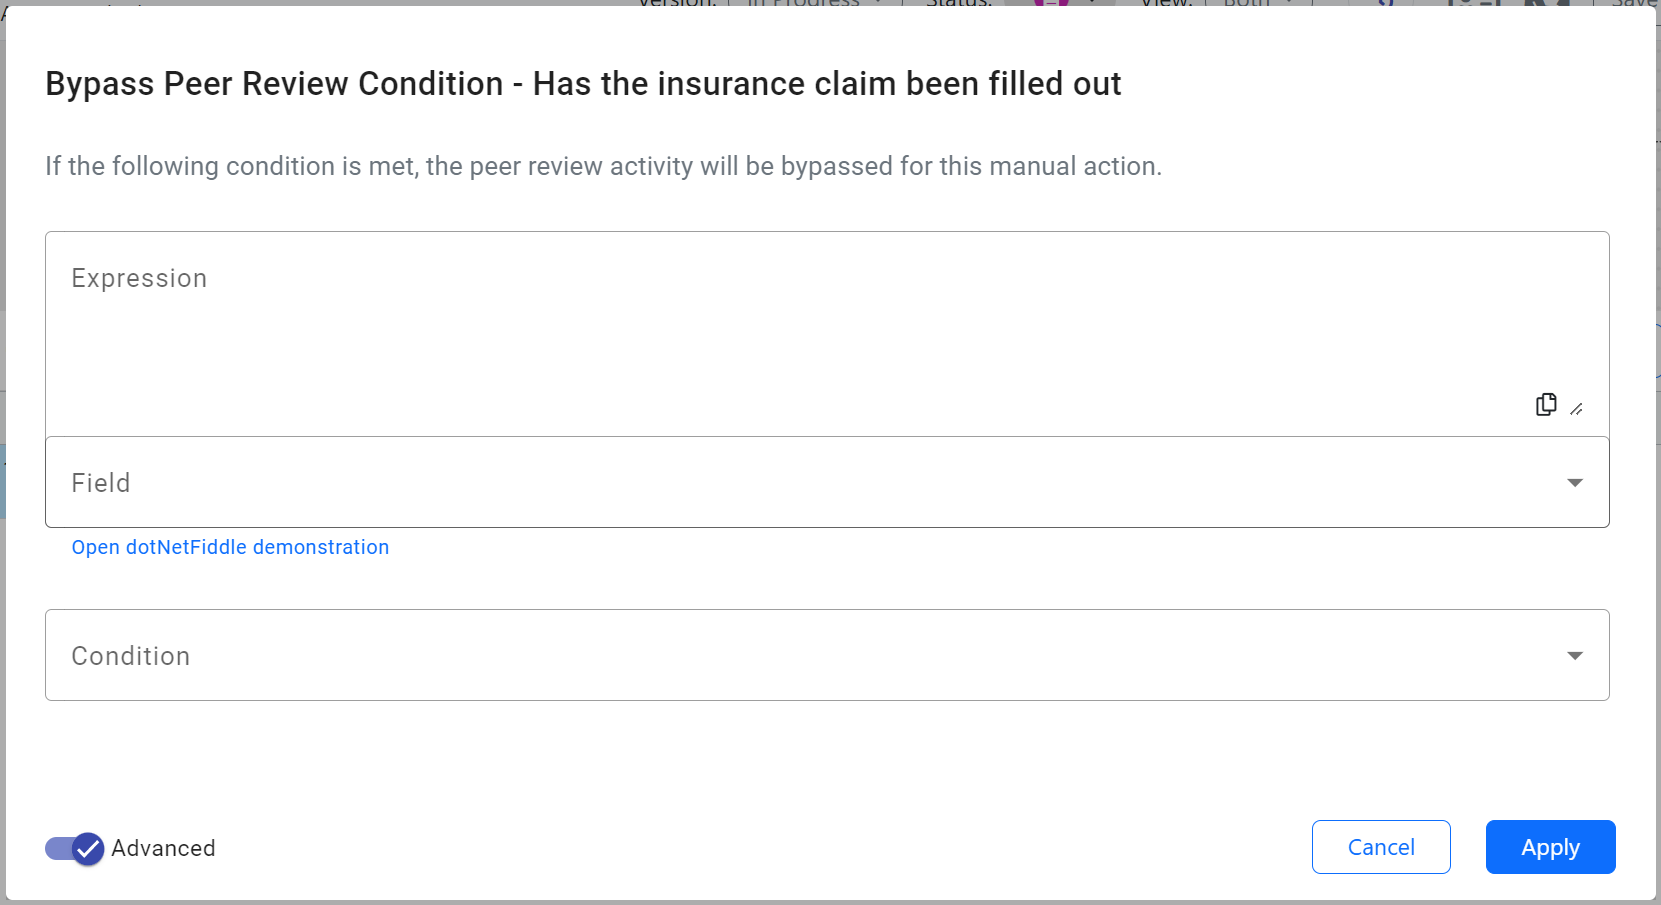Click the Field dropdown arrow

(x=1575, y=483)
